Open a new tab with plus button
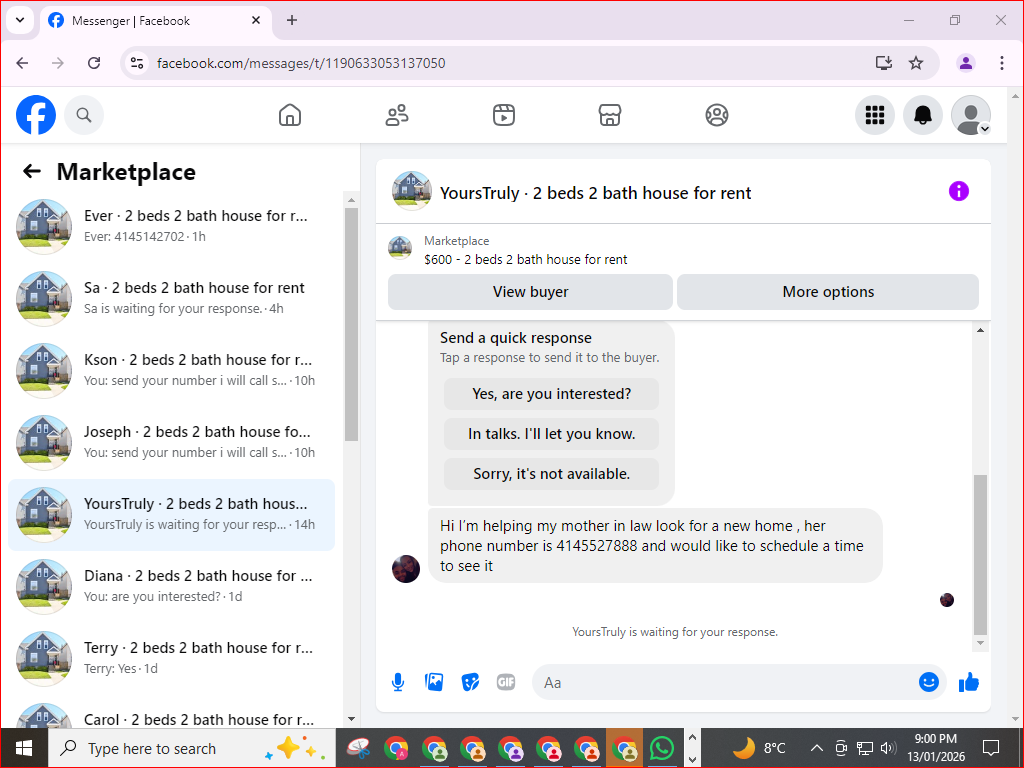This screenshot has height=768, width=1024. point(292,20)
